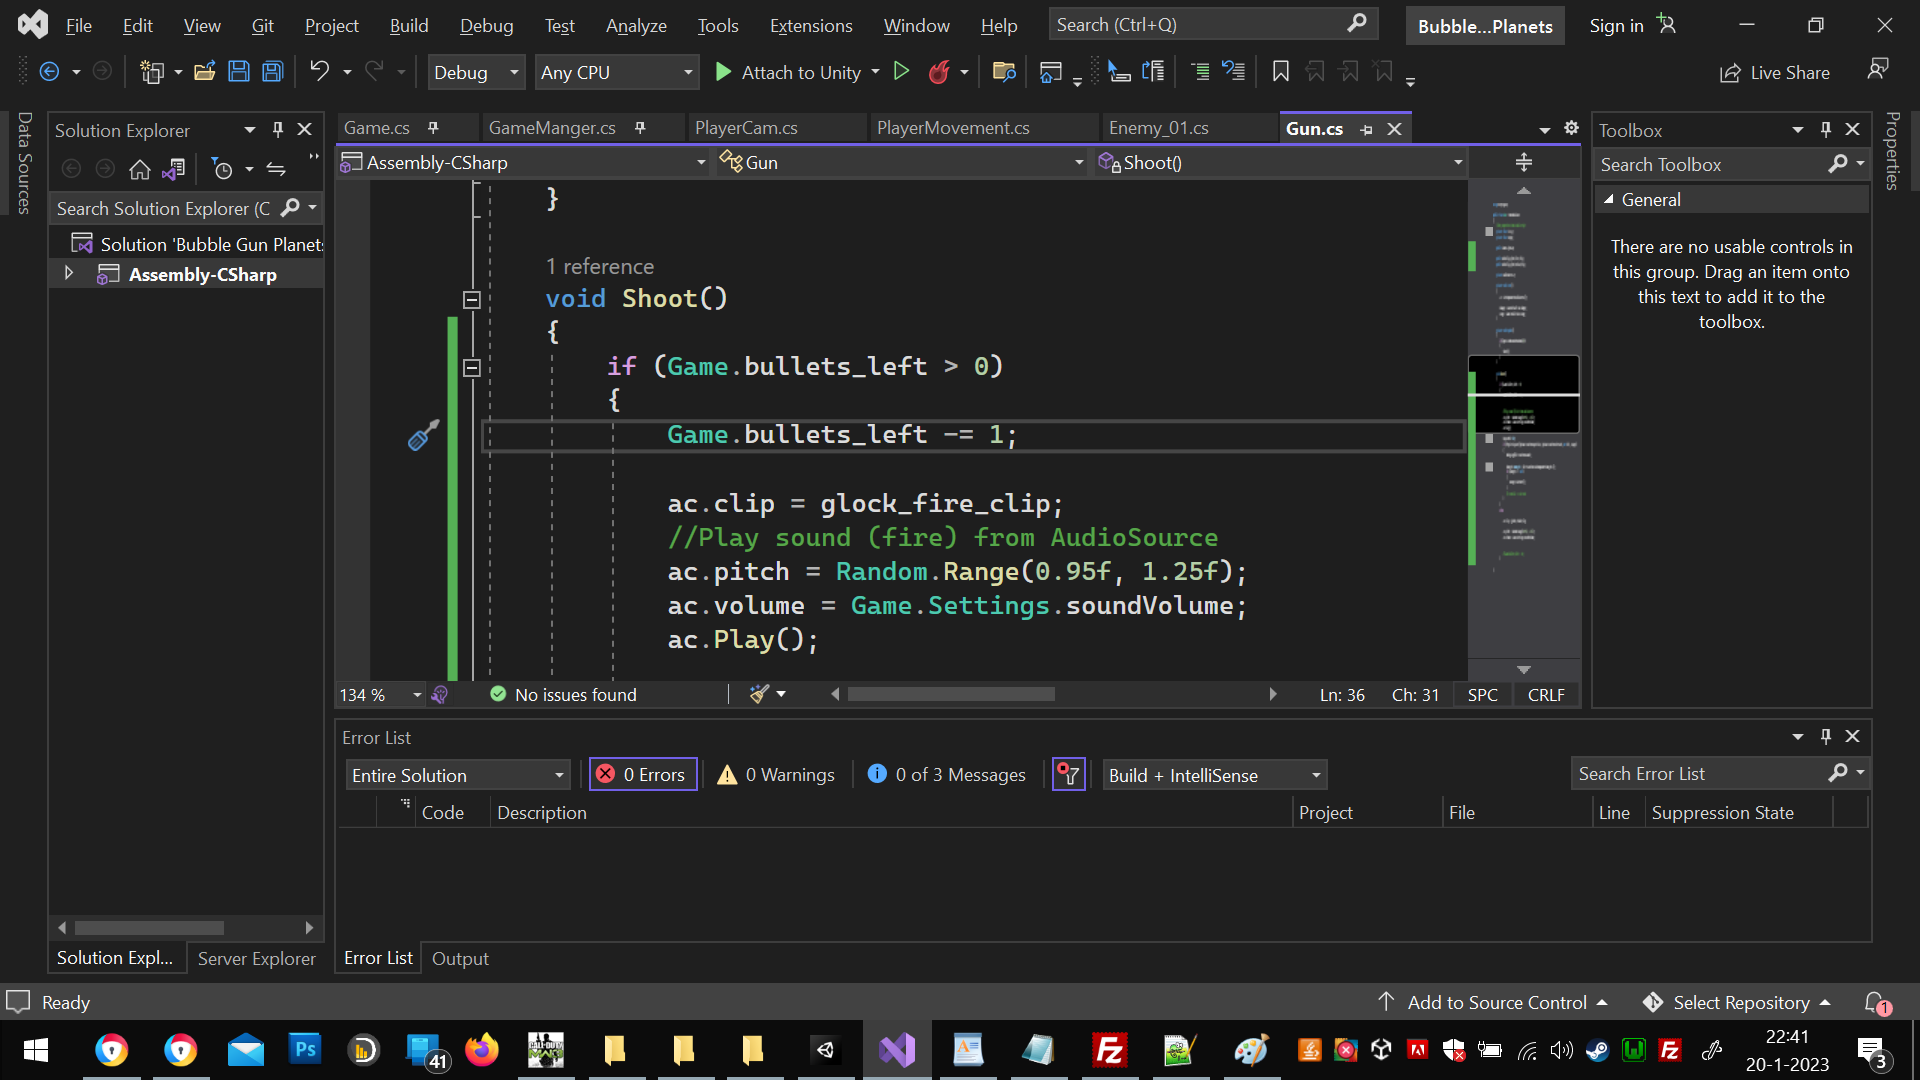
Task: Open the Debug configuration dropdown
Action: [476, 72]
